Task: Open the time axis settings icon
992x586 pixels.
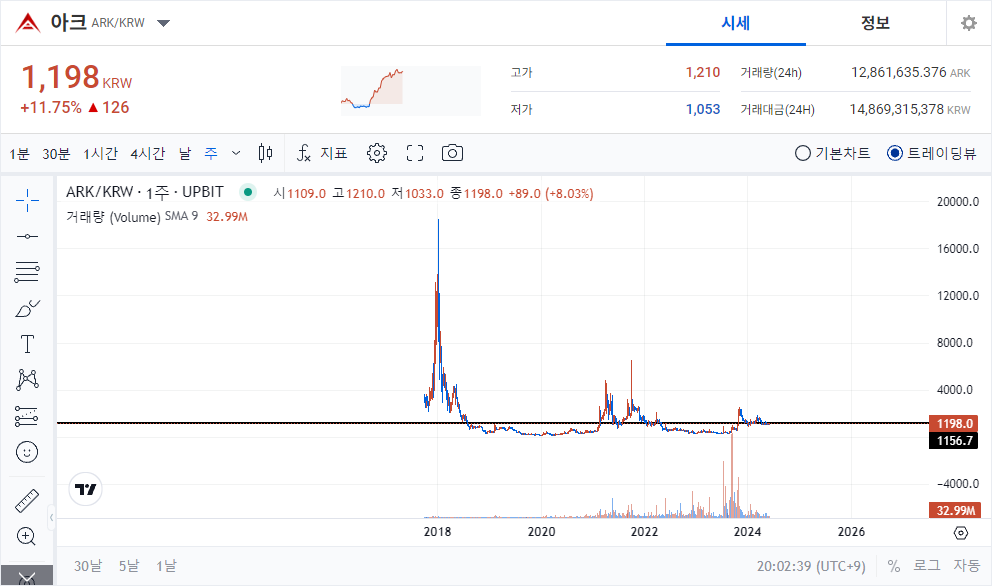Action: click(960, 533)
